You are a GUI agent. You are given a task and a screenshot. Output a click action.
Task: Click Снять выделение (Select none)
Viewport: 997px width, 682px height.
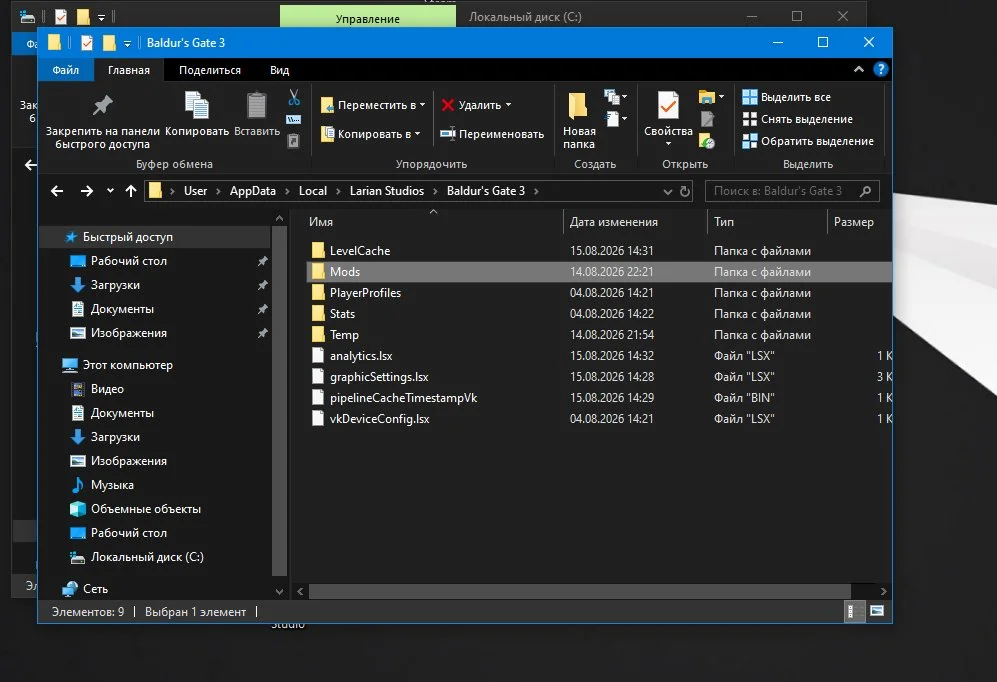pos(798,119)
